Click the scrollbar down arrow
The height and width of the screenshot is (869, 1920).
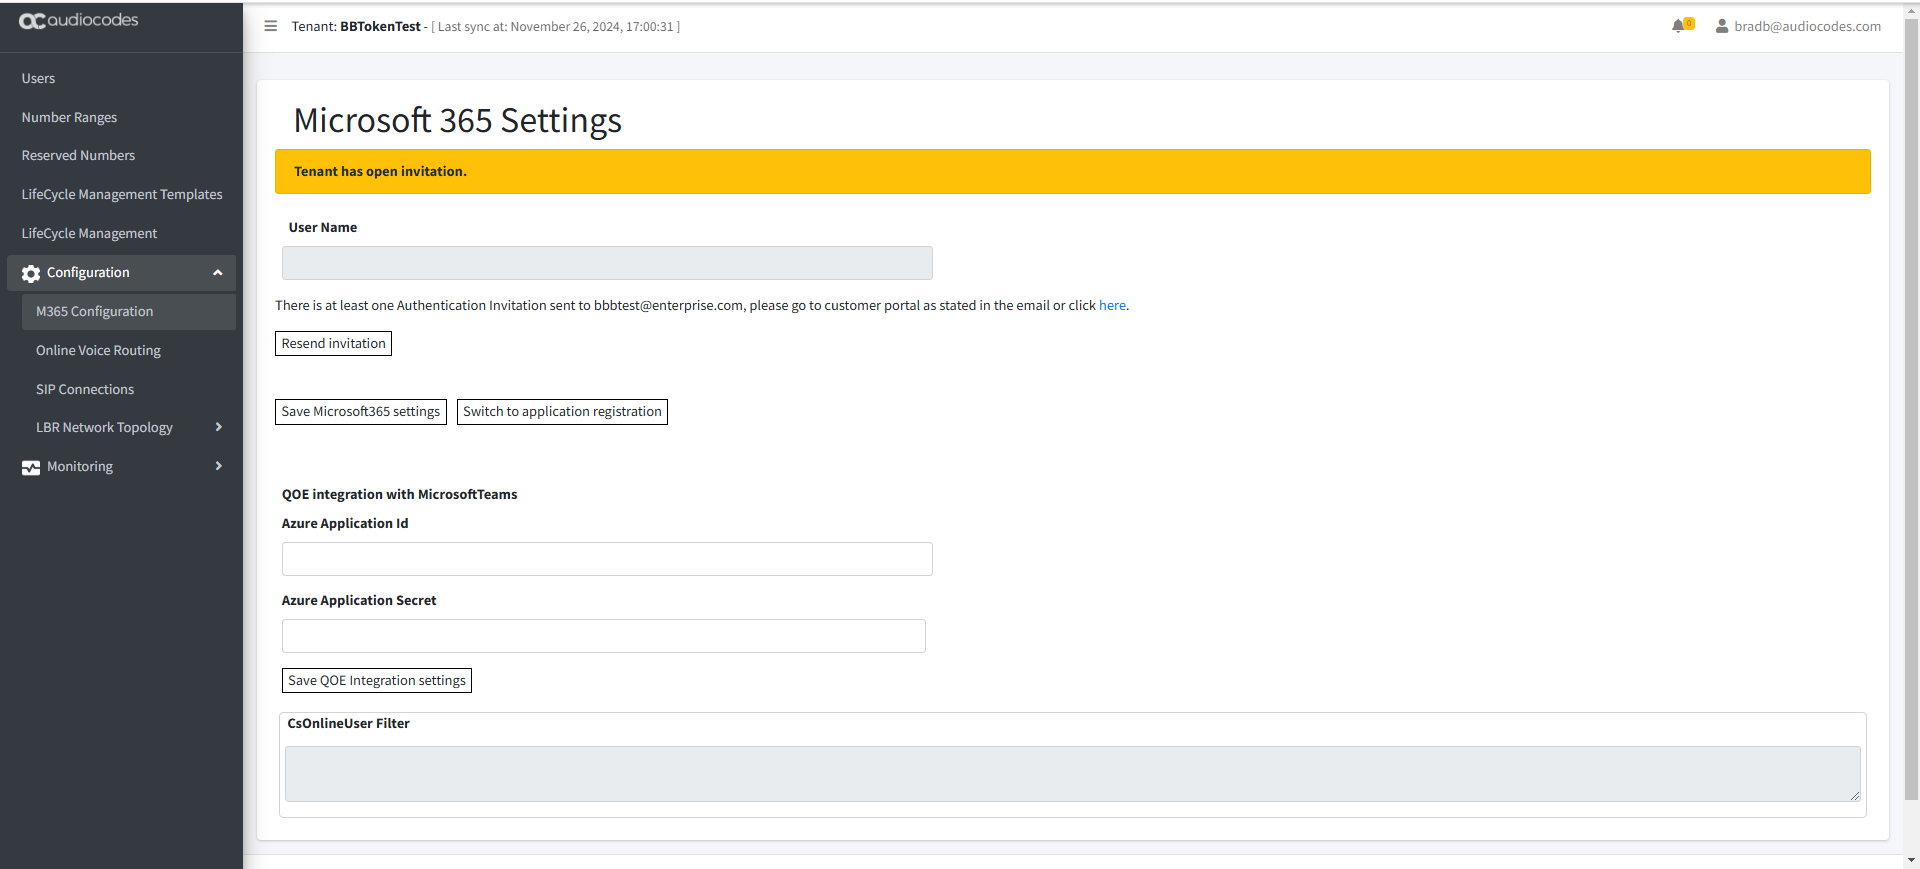[1911, 860]
